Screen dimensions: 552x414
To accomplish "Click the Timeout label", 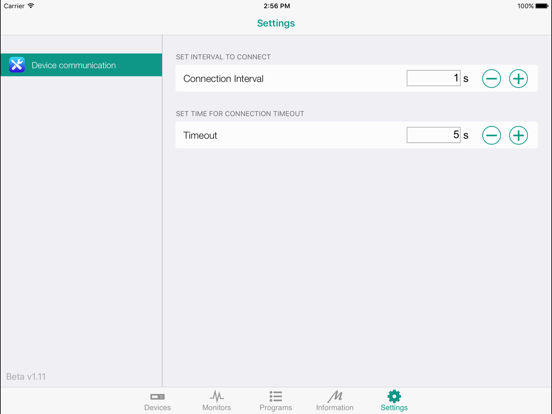I will point(200,135).
